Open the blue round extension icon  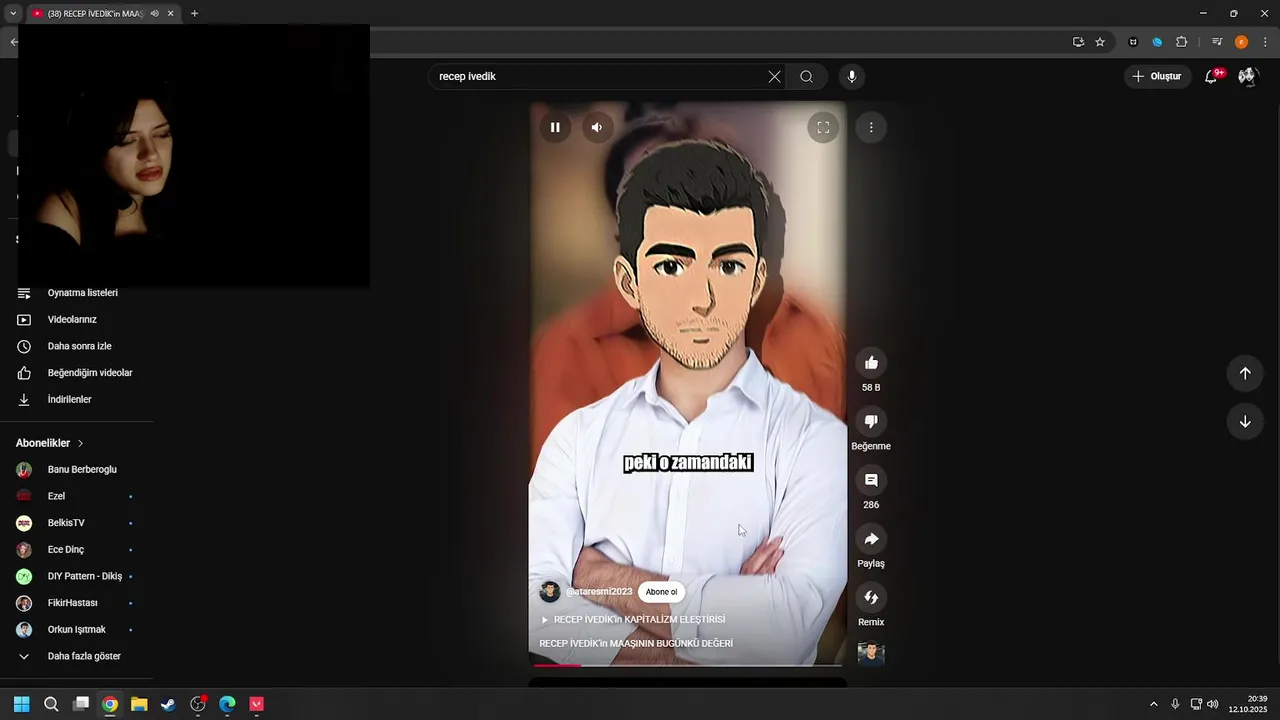point(1157,42)
